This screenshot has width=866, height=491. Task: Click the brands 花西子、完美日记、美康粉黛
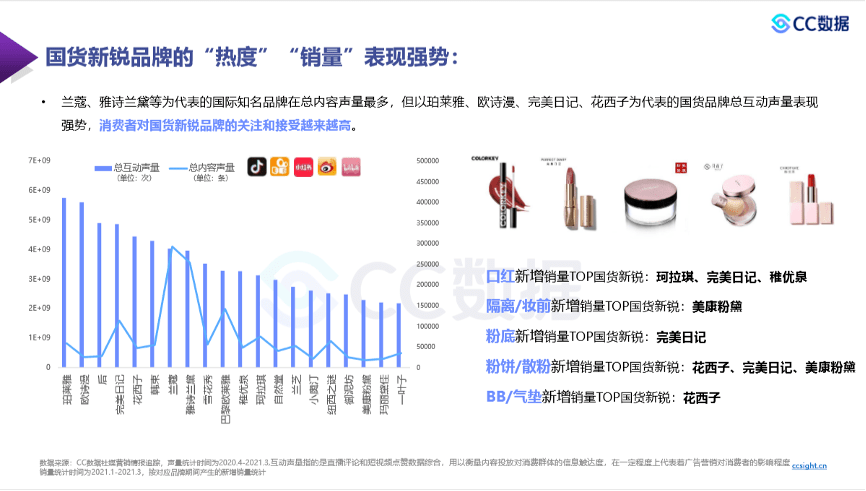click(774, 367)
